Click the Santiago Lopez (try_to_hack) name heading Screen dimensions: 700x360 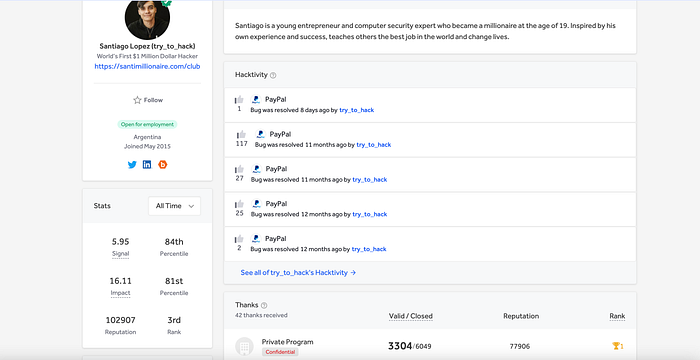point(147,46)
